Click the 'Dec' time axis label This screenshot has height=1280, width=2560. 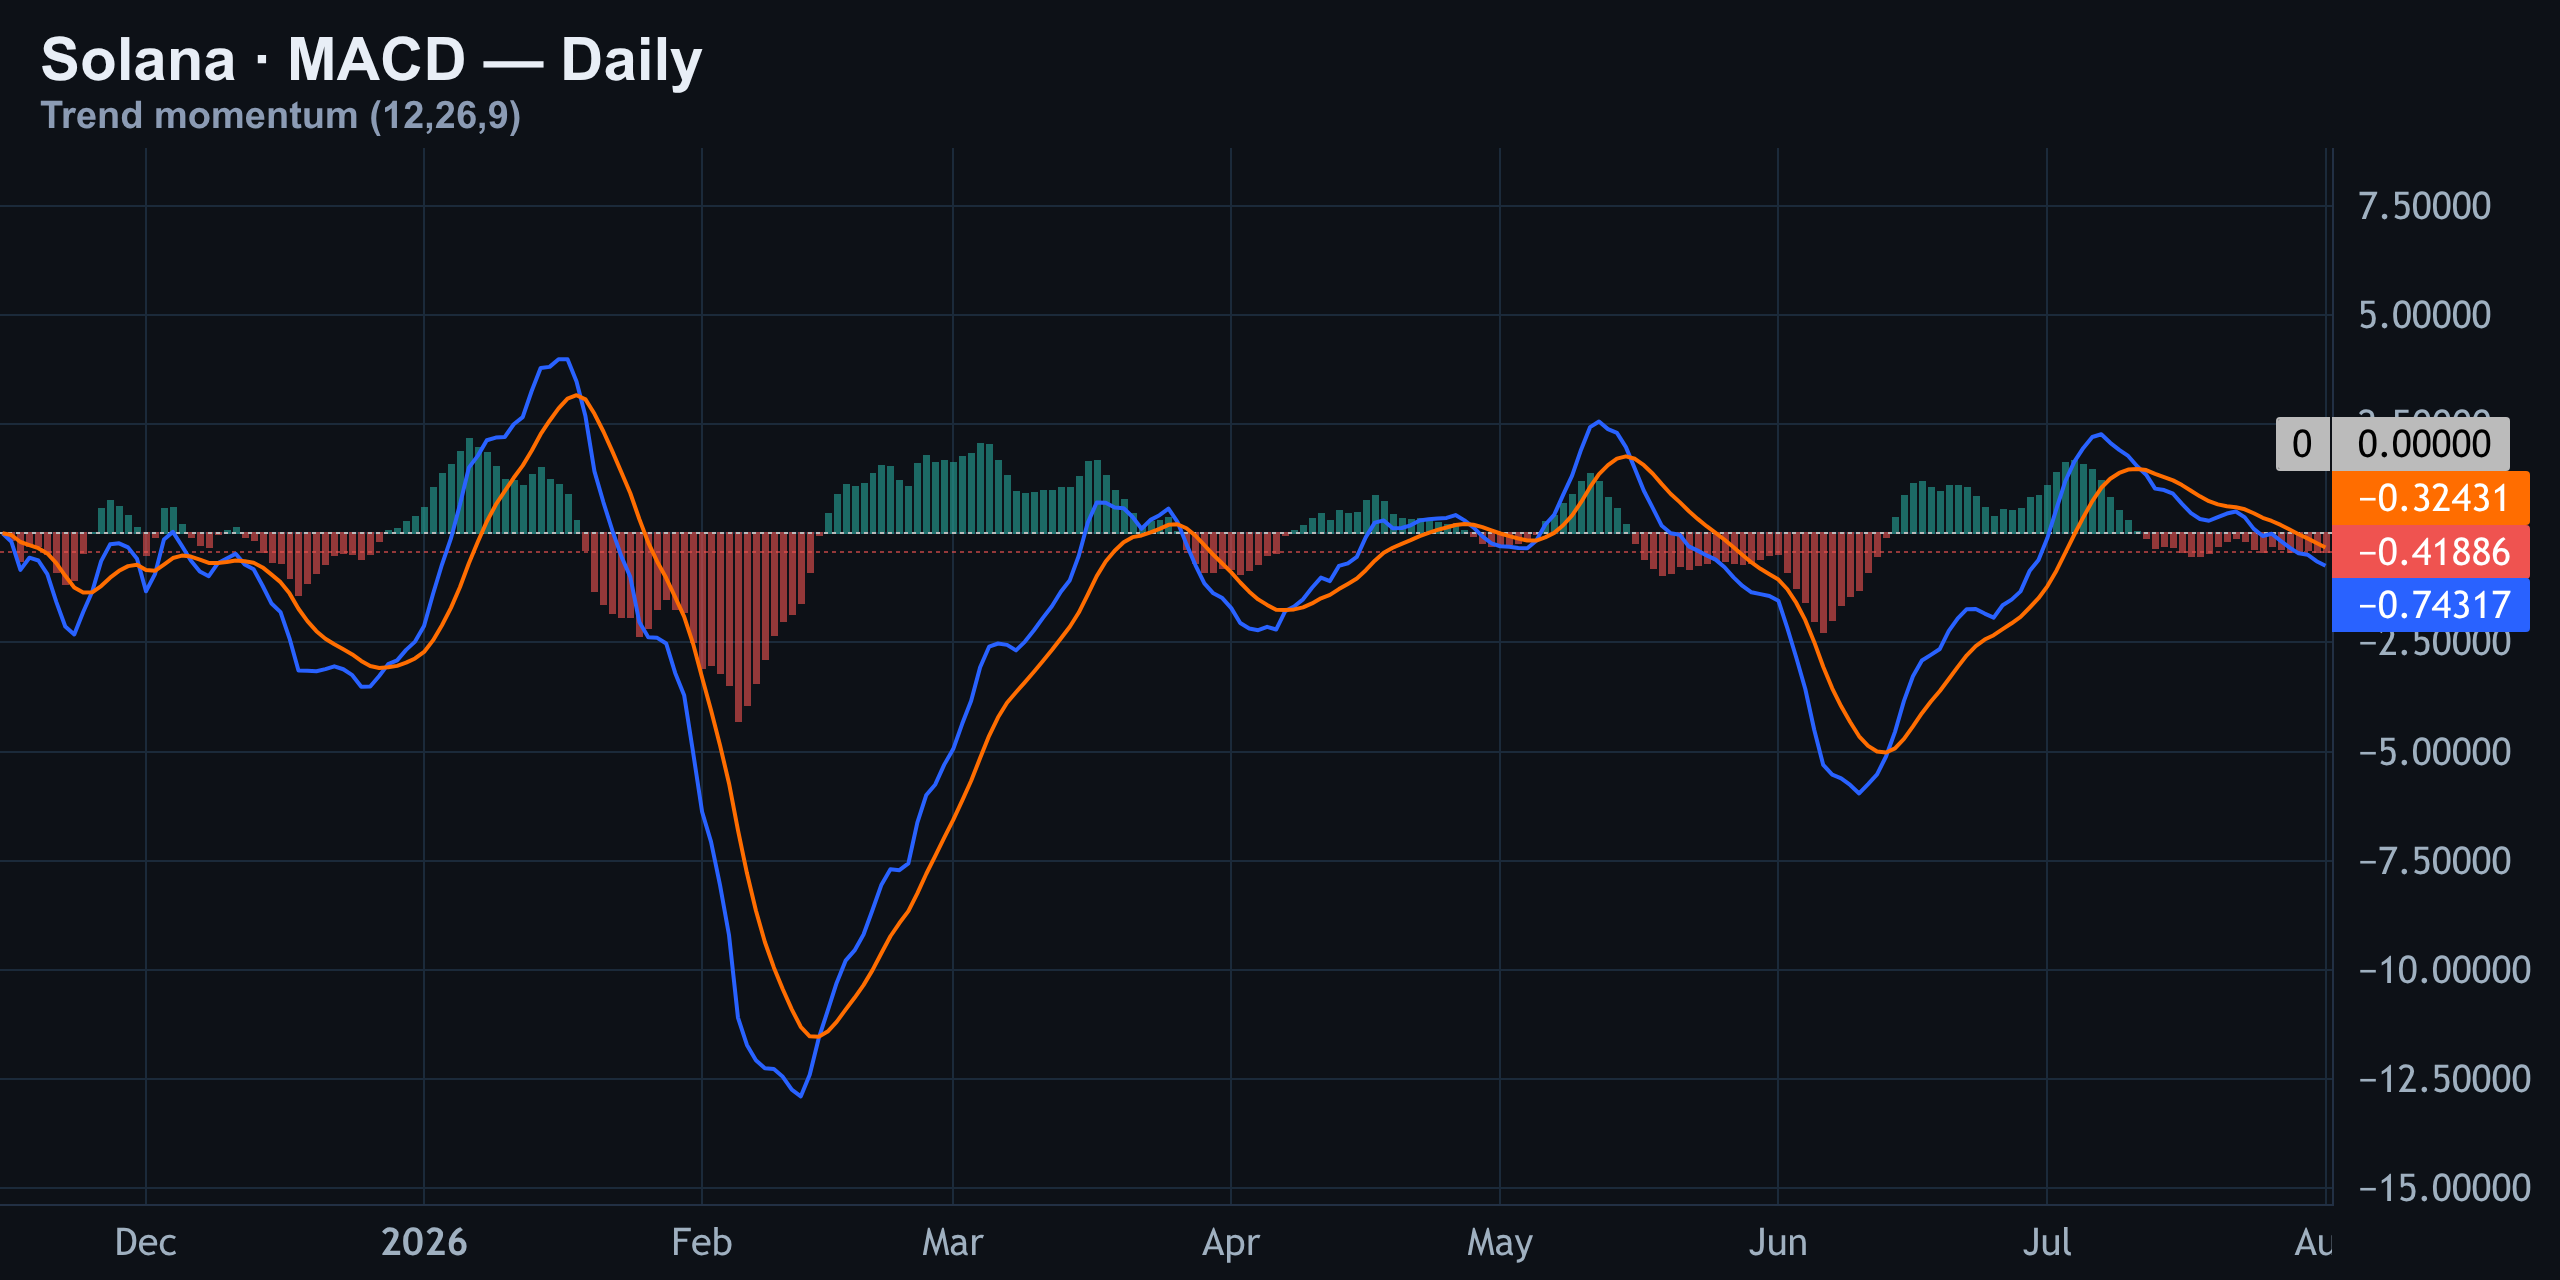coord(146,1242)
